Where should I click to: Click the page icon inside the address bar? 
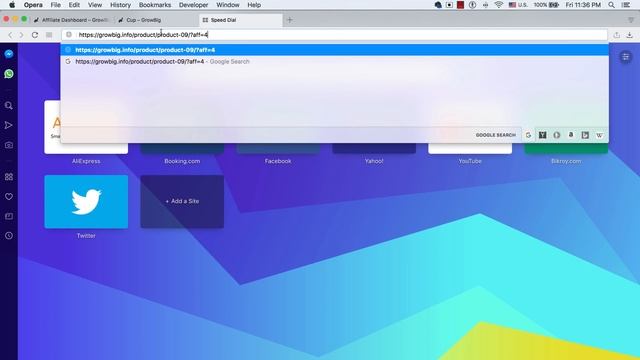pyautogui.click(x=69, y=35)
